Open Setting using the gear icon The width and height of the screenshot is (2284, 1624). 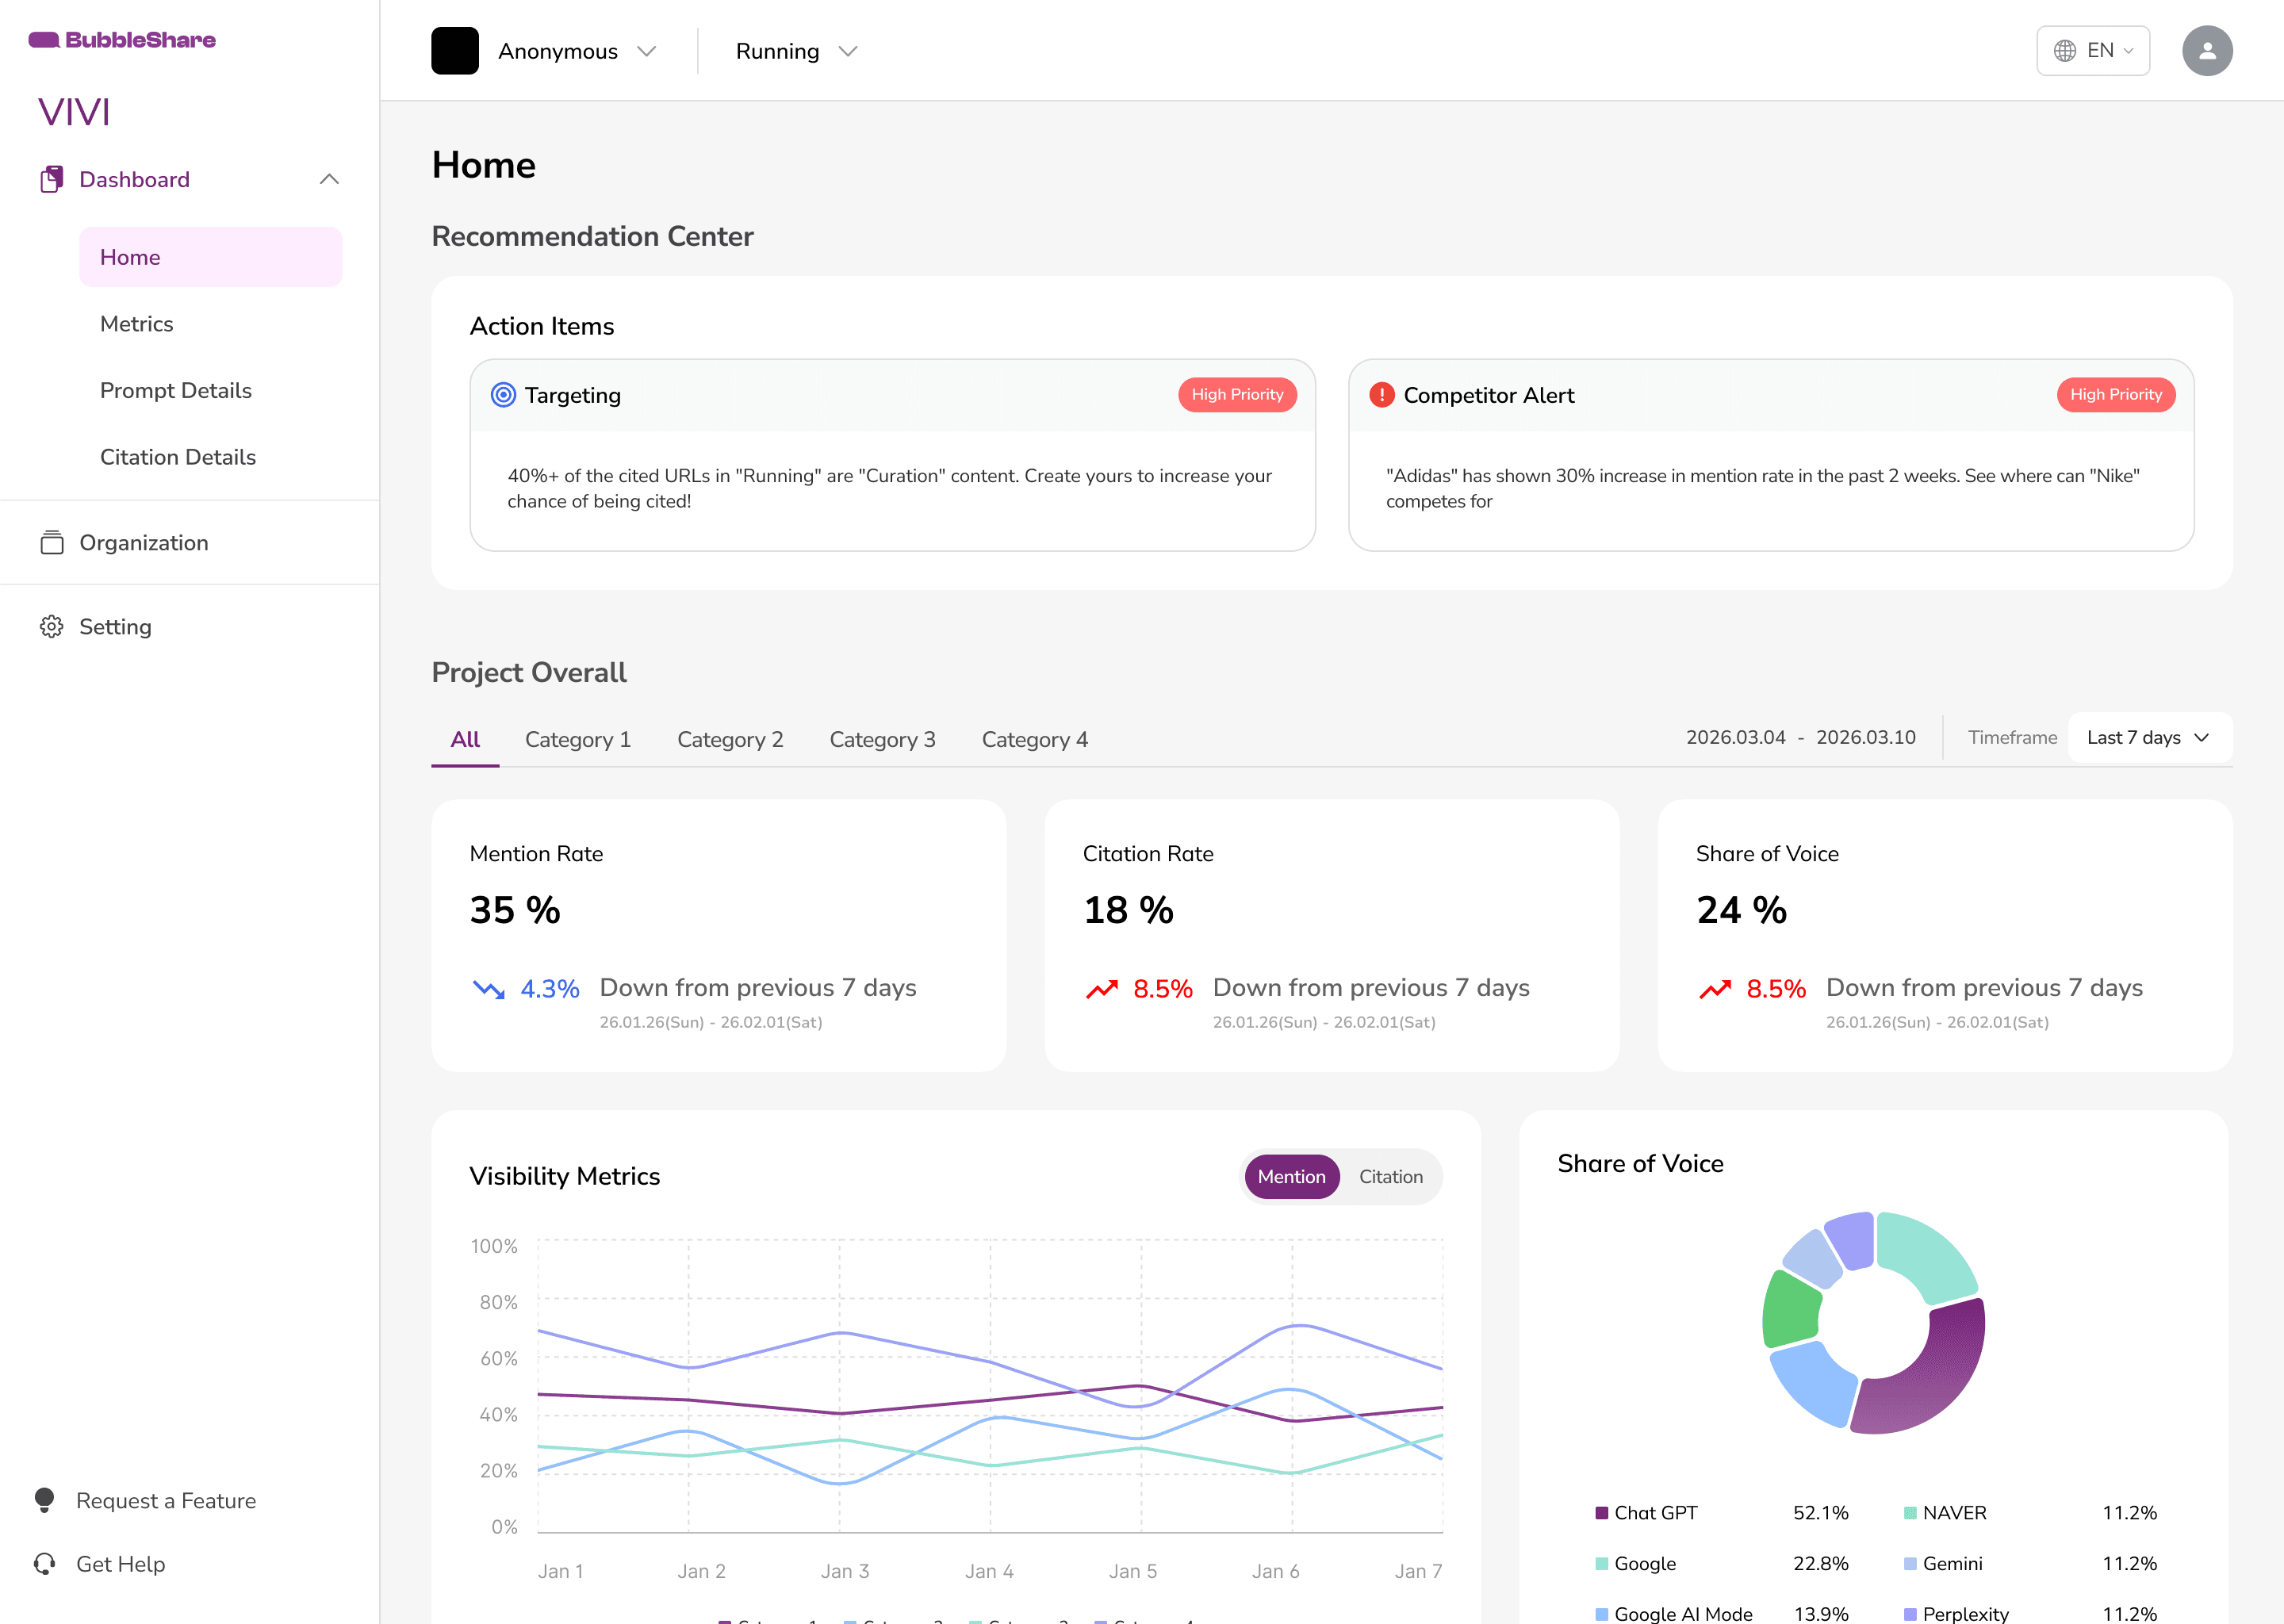click(53, 626)
